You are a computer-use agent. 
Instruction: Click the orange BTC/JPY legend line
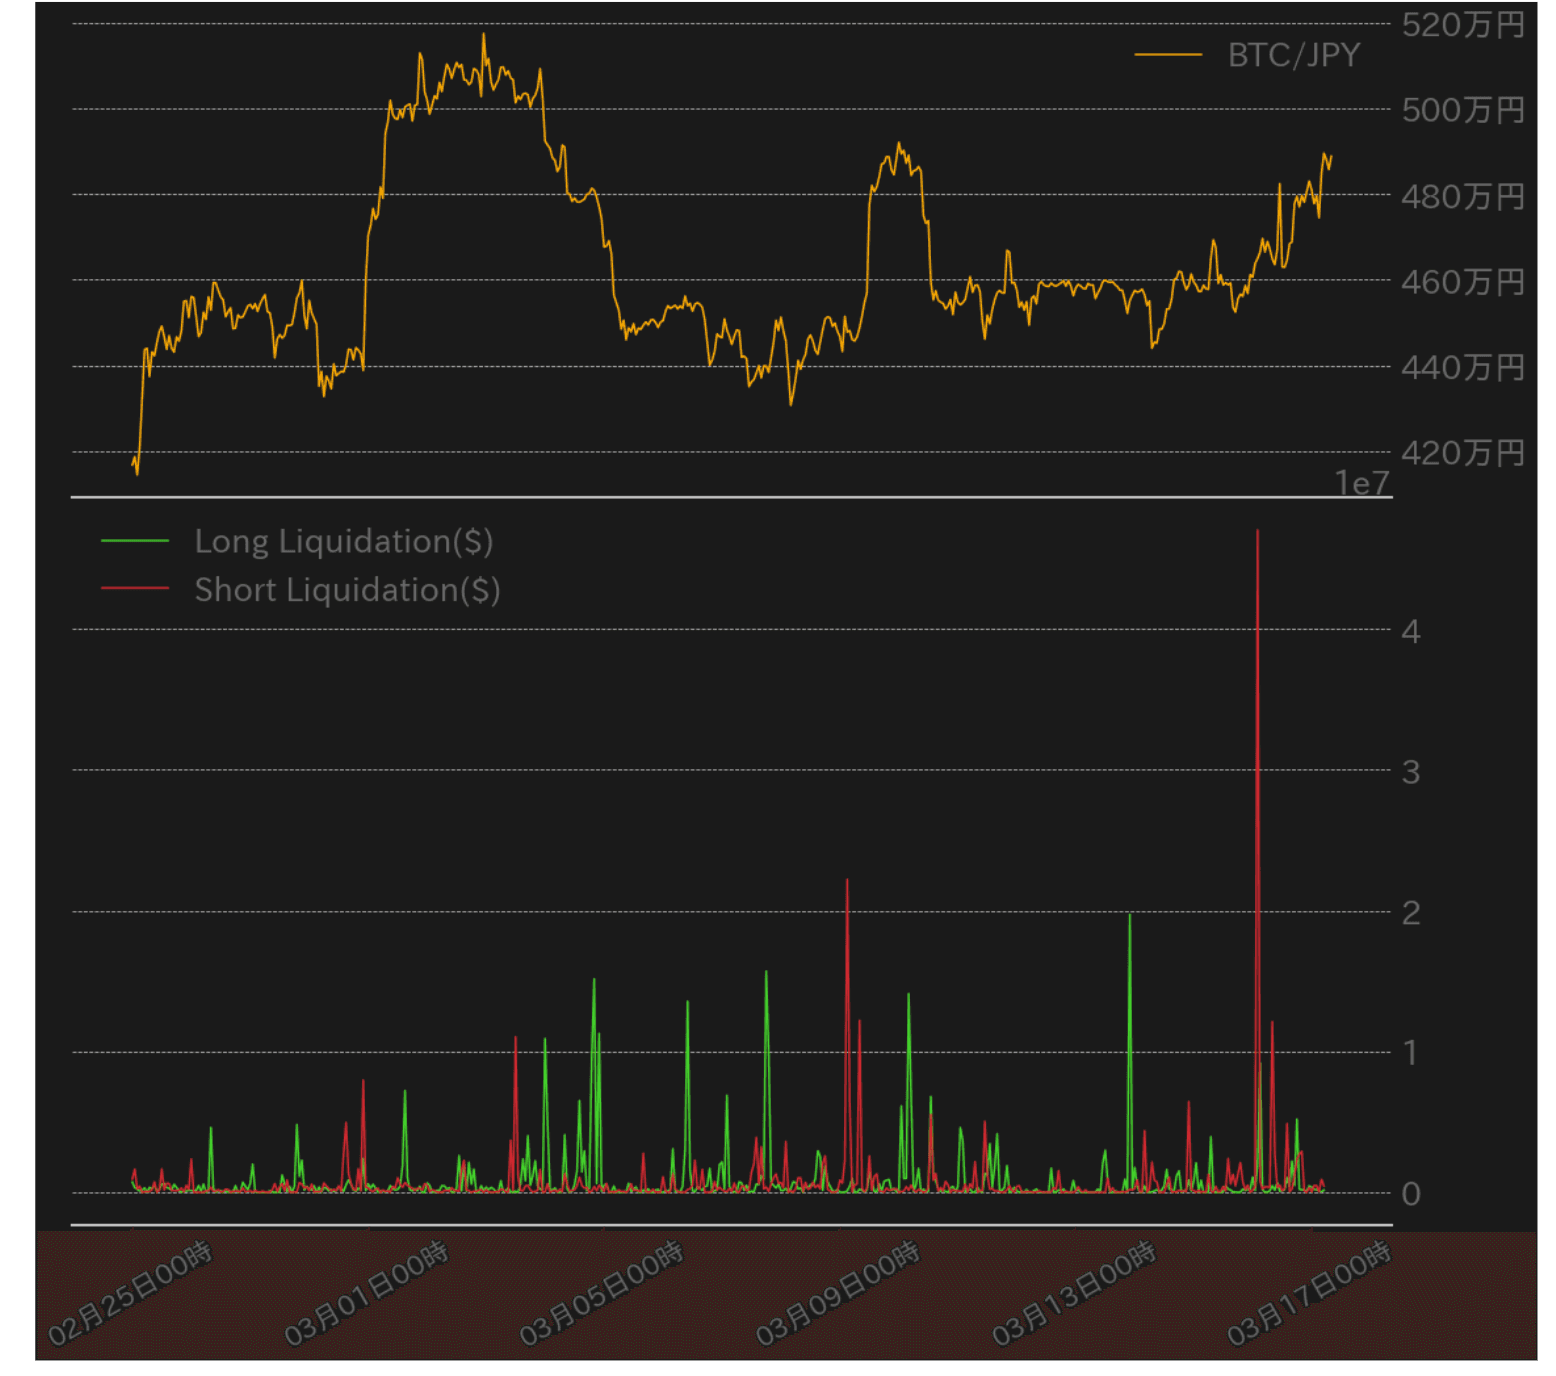coord(1167,55)
